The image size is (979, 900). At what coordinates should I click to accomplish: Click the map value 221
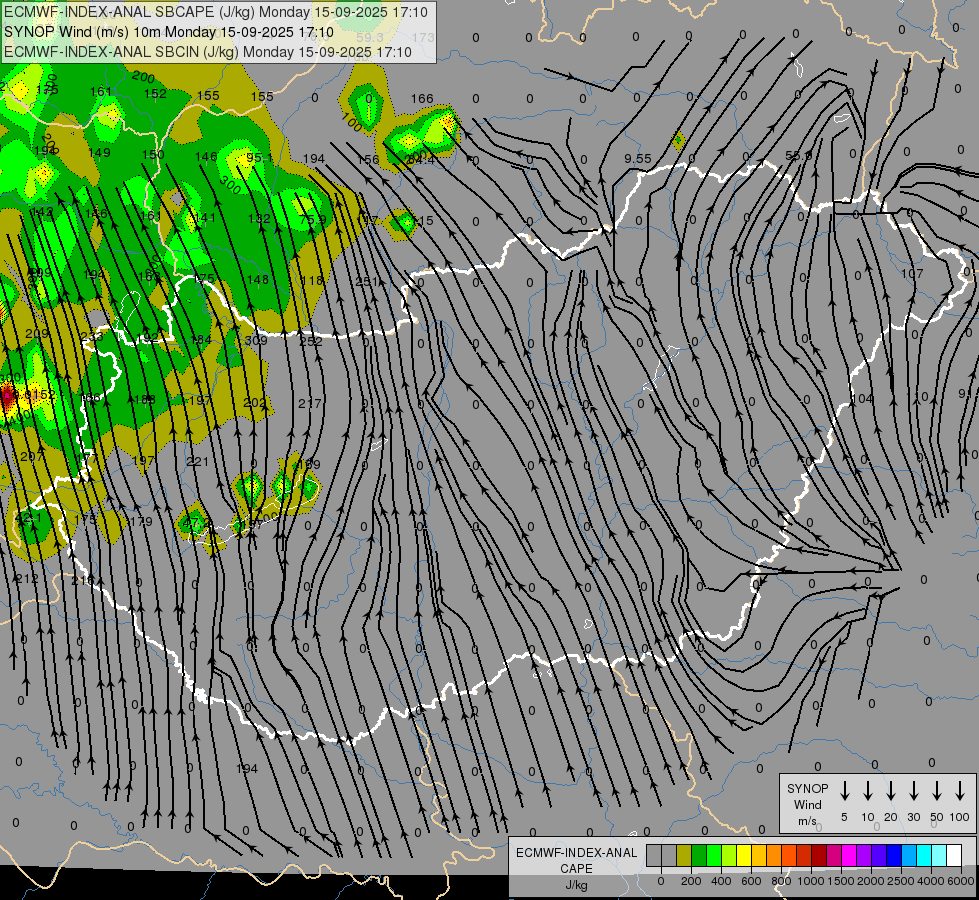[197, 462]
